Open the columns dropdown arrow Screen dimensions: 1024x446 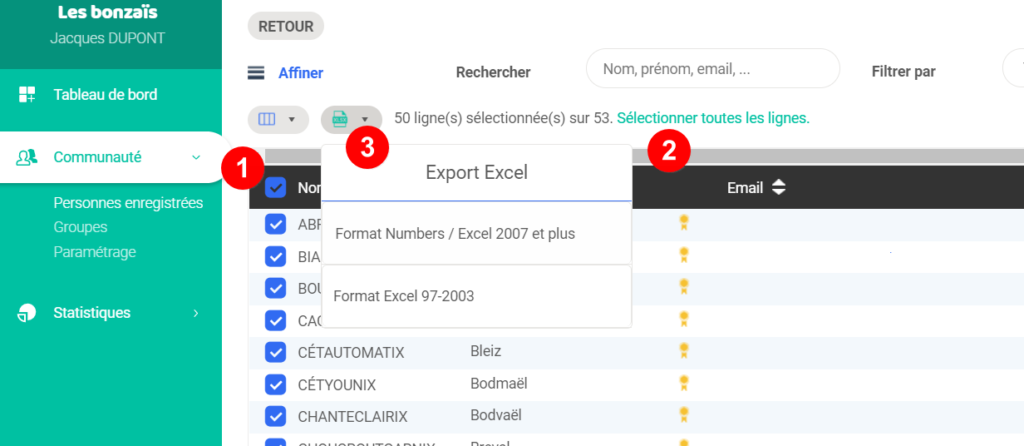292,119
